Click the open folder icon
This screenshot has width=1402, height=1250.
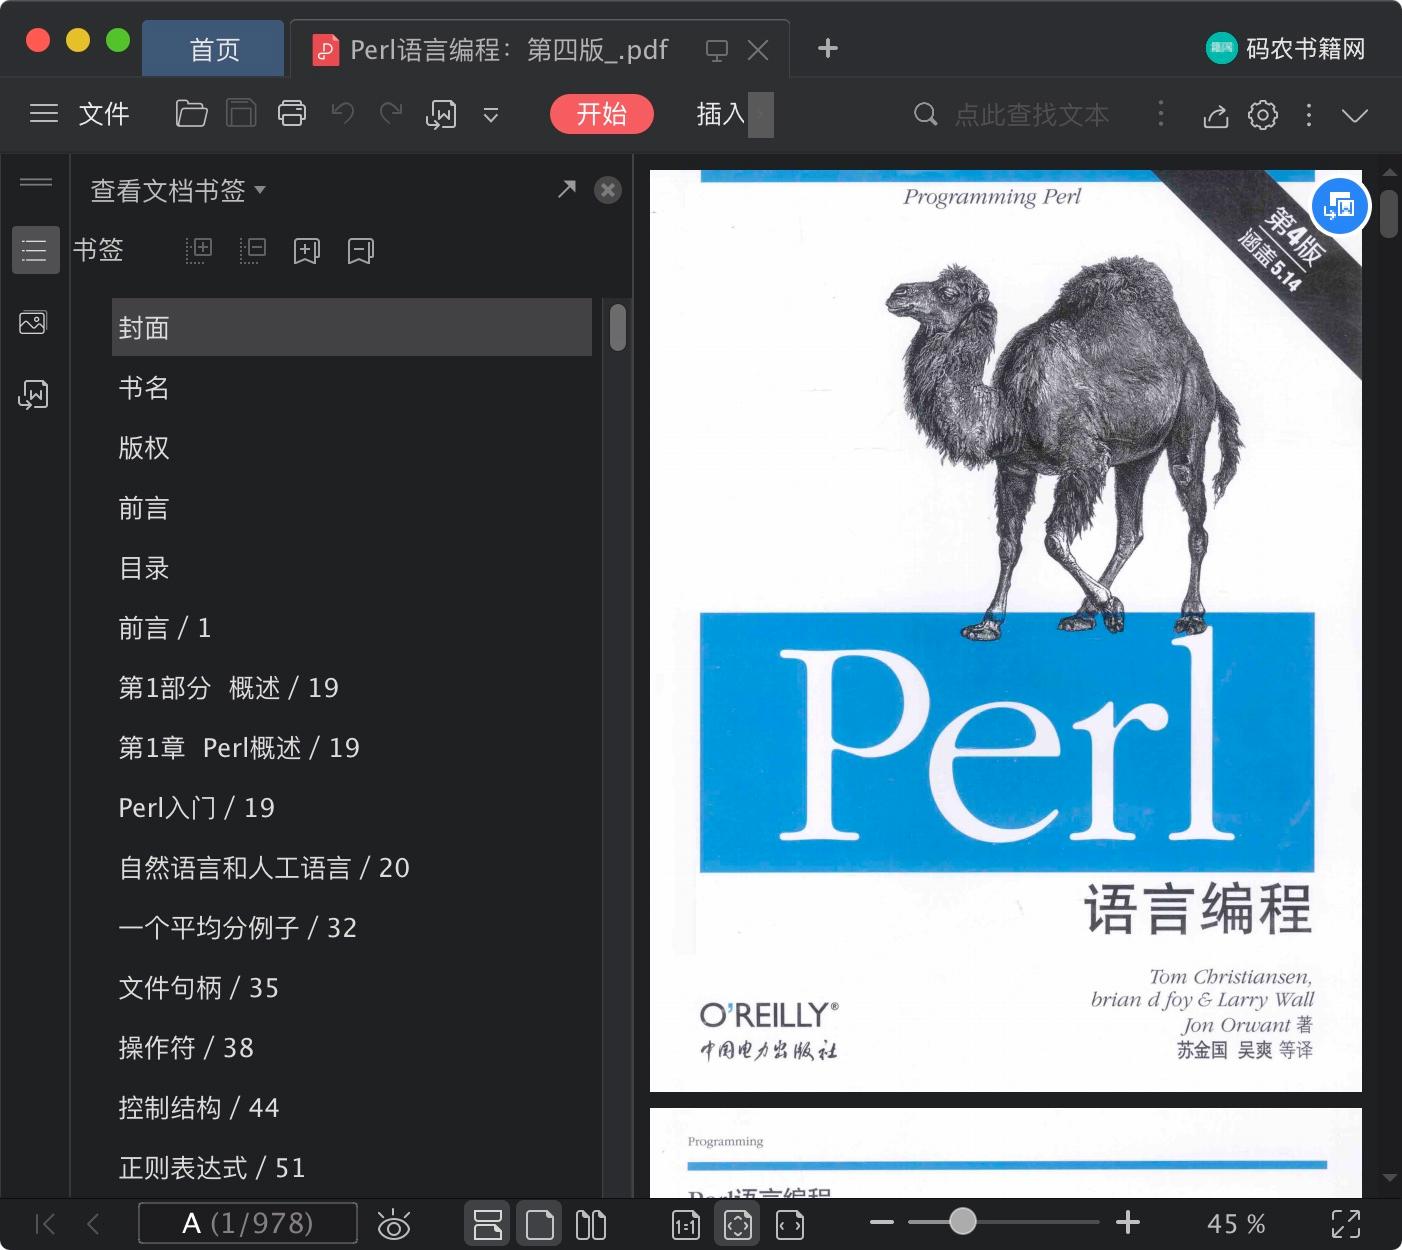point(191,114)
